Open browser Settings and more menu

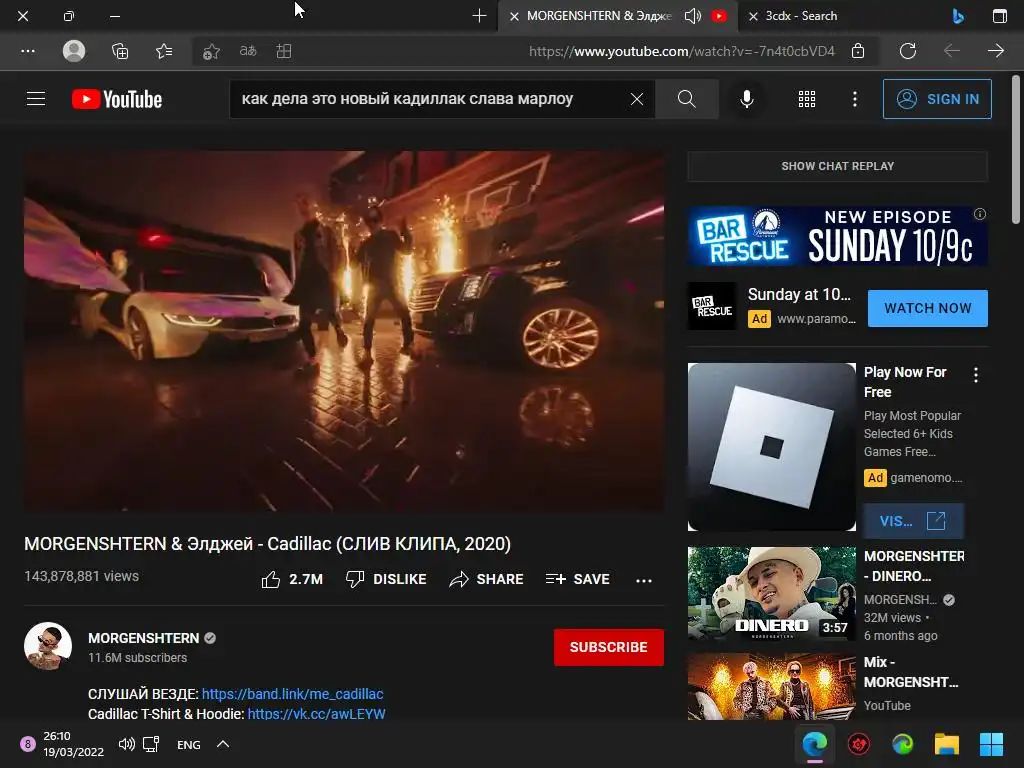click(x=28, y=51)
